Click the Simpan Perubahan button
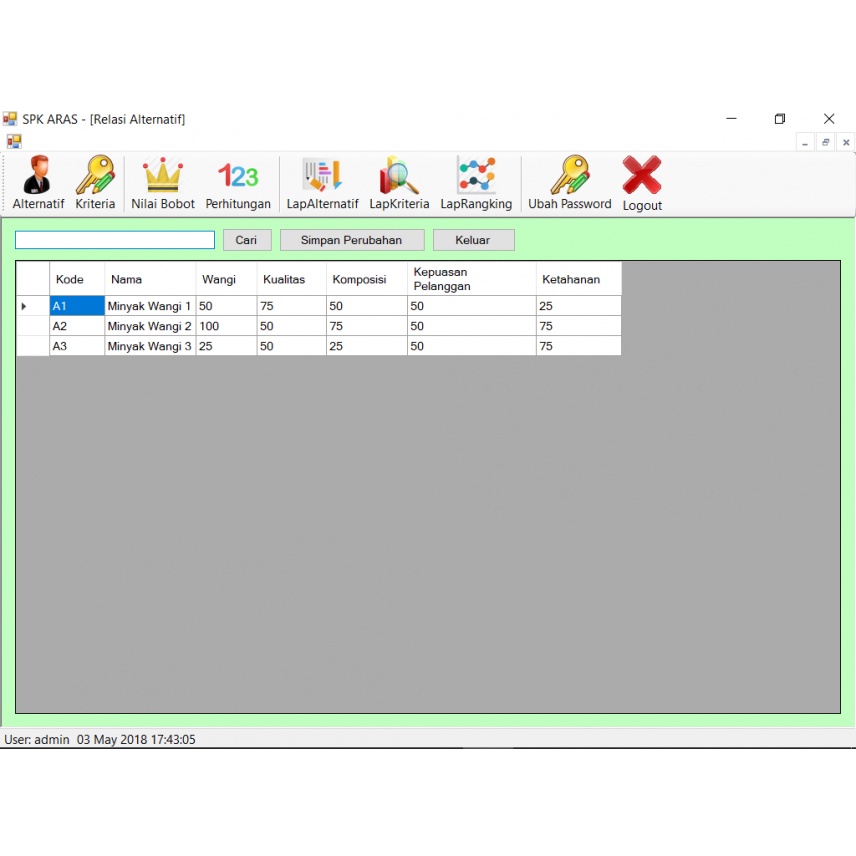Viewport: 856px width, 856px height. tap(352, 240)
